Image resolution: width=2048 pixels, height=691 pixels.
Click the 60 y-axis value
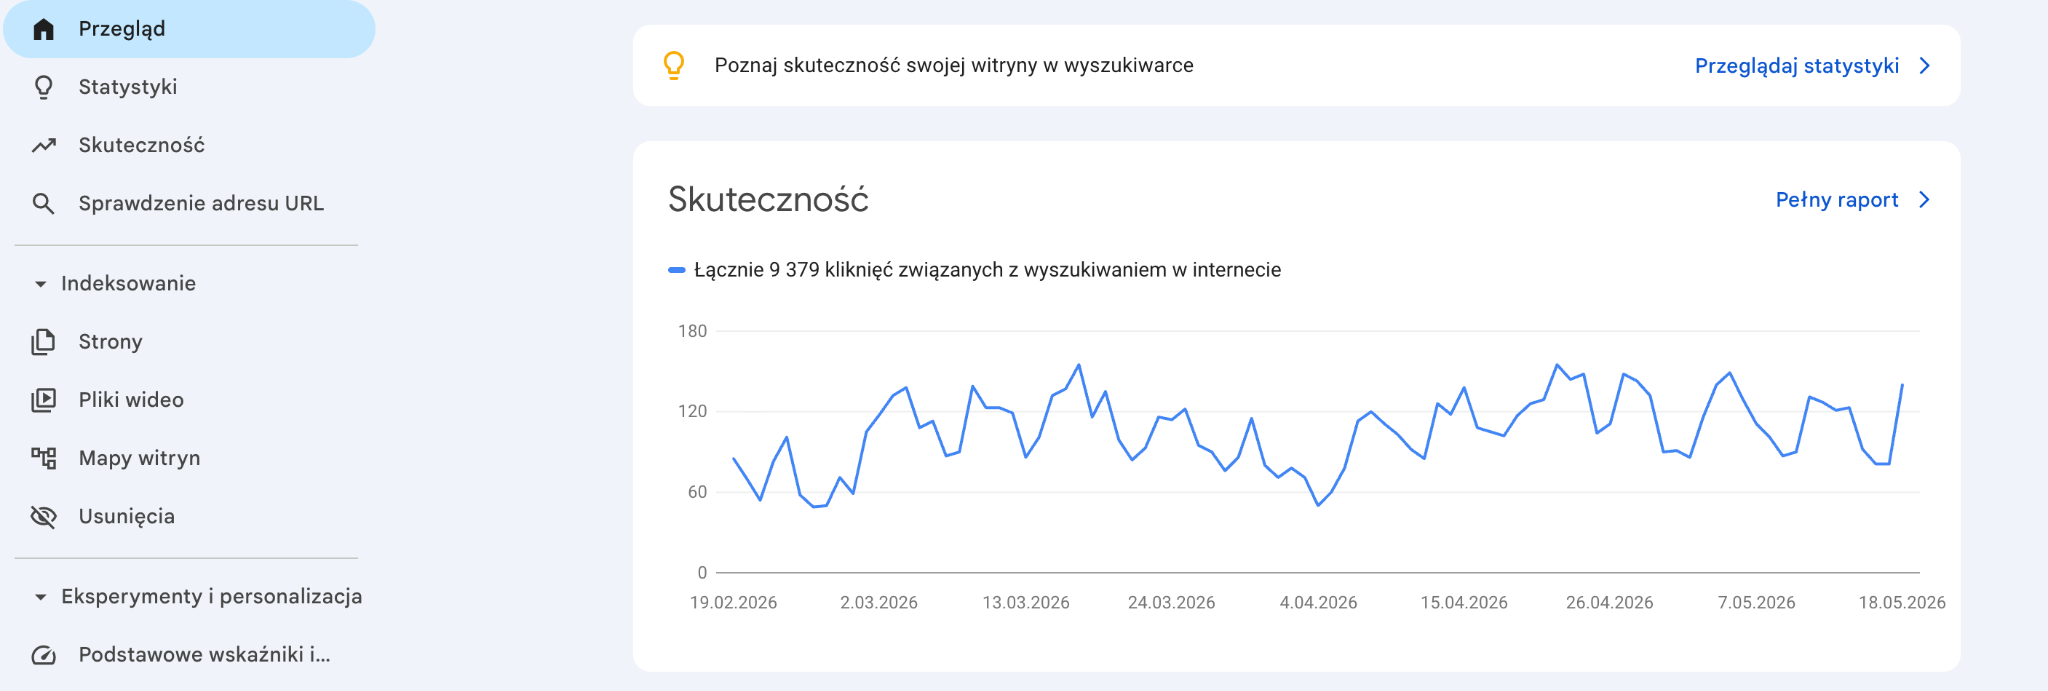[x=697, y=492]
